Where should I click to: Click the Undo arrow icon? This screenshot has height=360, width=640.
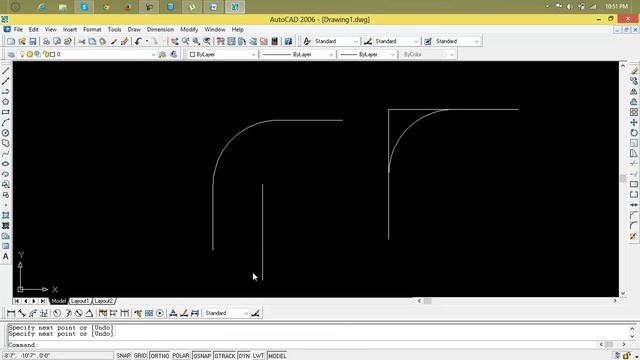pyautogui.click(x=138, y=41)
